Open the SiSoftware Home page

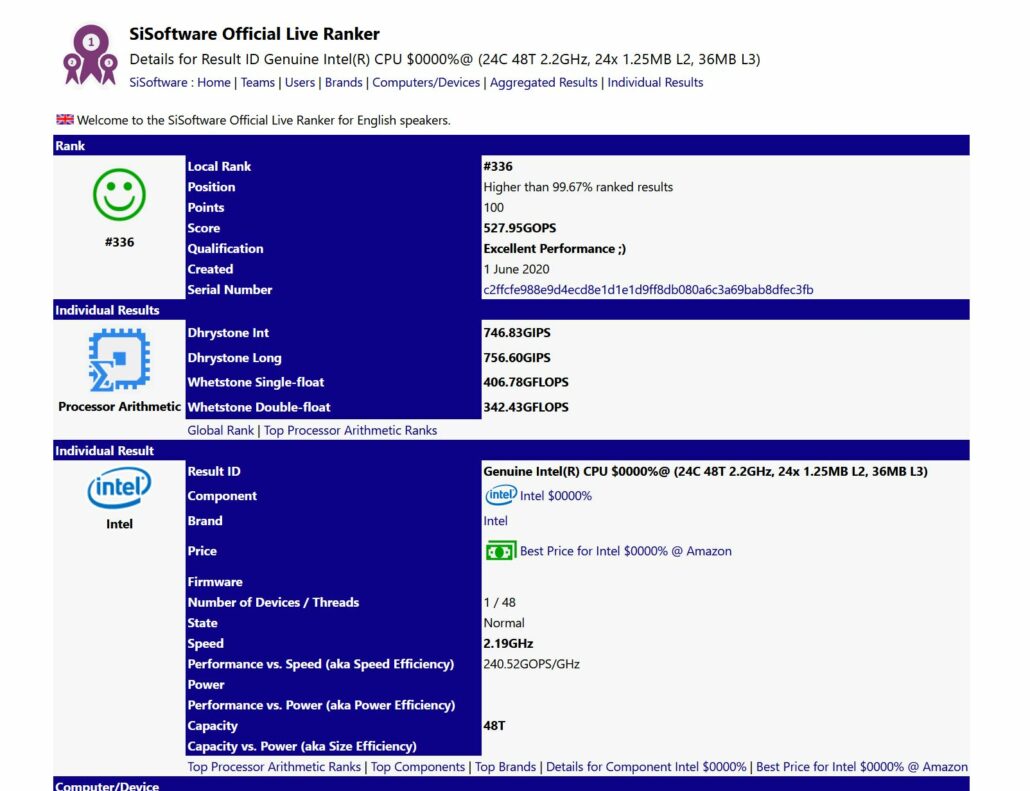[x=214, y=82]
